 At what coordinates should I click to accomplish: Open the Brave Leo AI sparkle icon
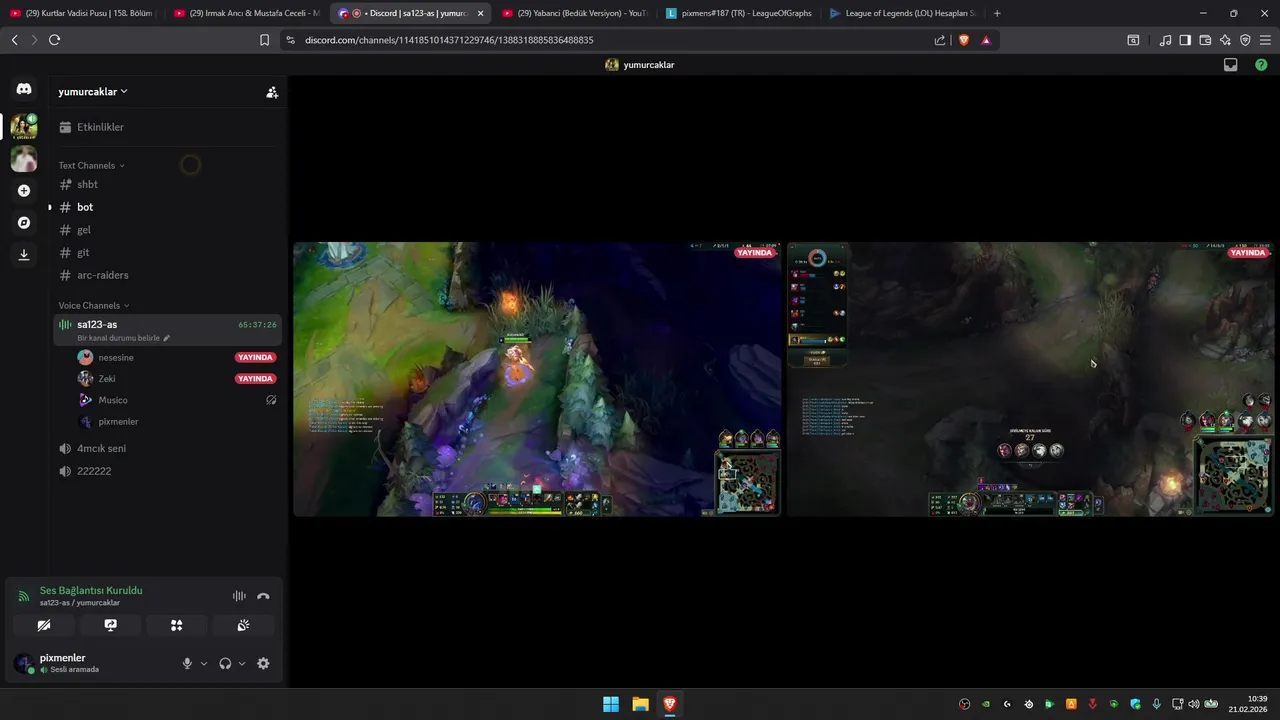pyautogui.click(x=1225, y=40)
